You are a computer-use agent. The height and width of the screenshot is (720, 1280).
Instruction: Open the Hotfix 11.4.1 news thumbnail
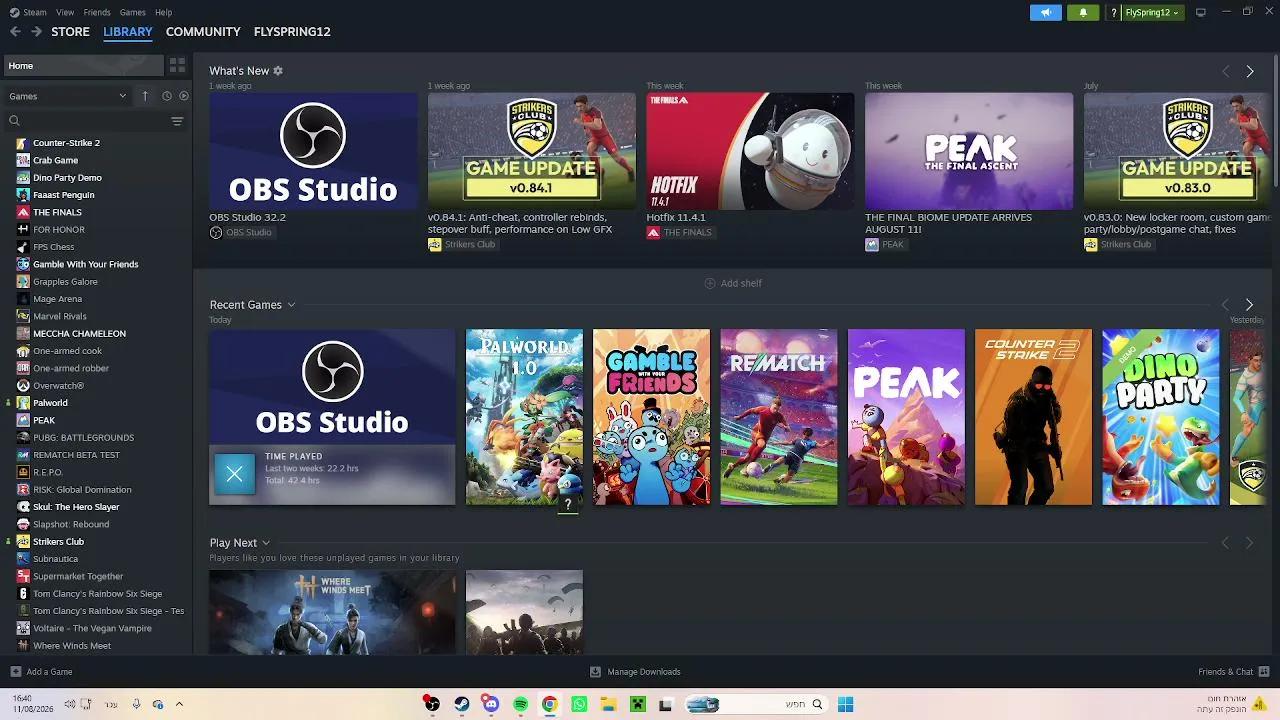[x=750, y=152]
